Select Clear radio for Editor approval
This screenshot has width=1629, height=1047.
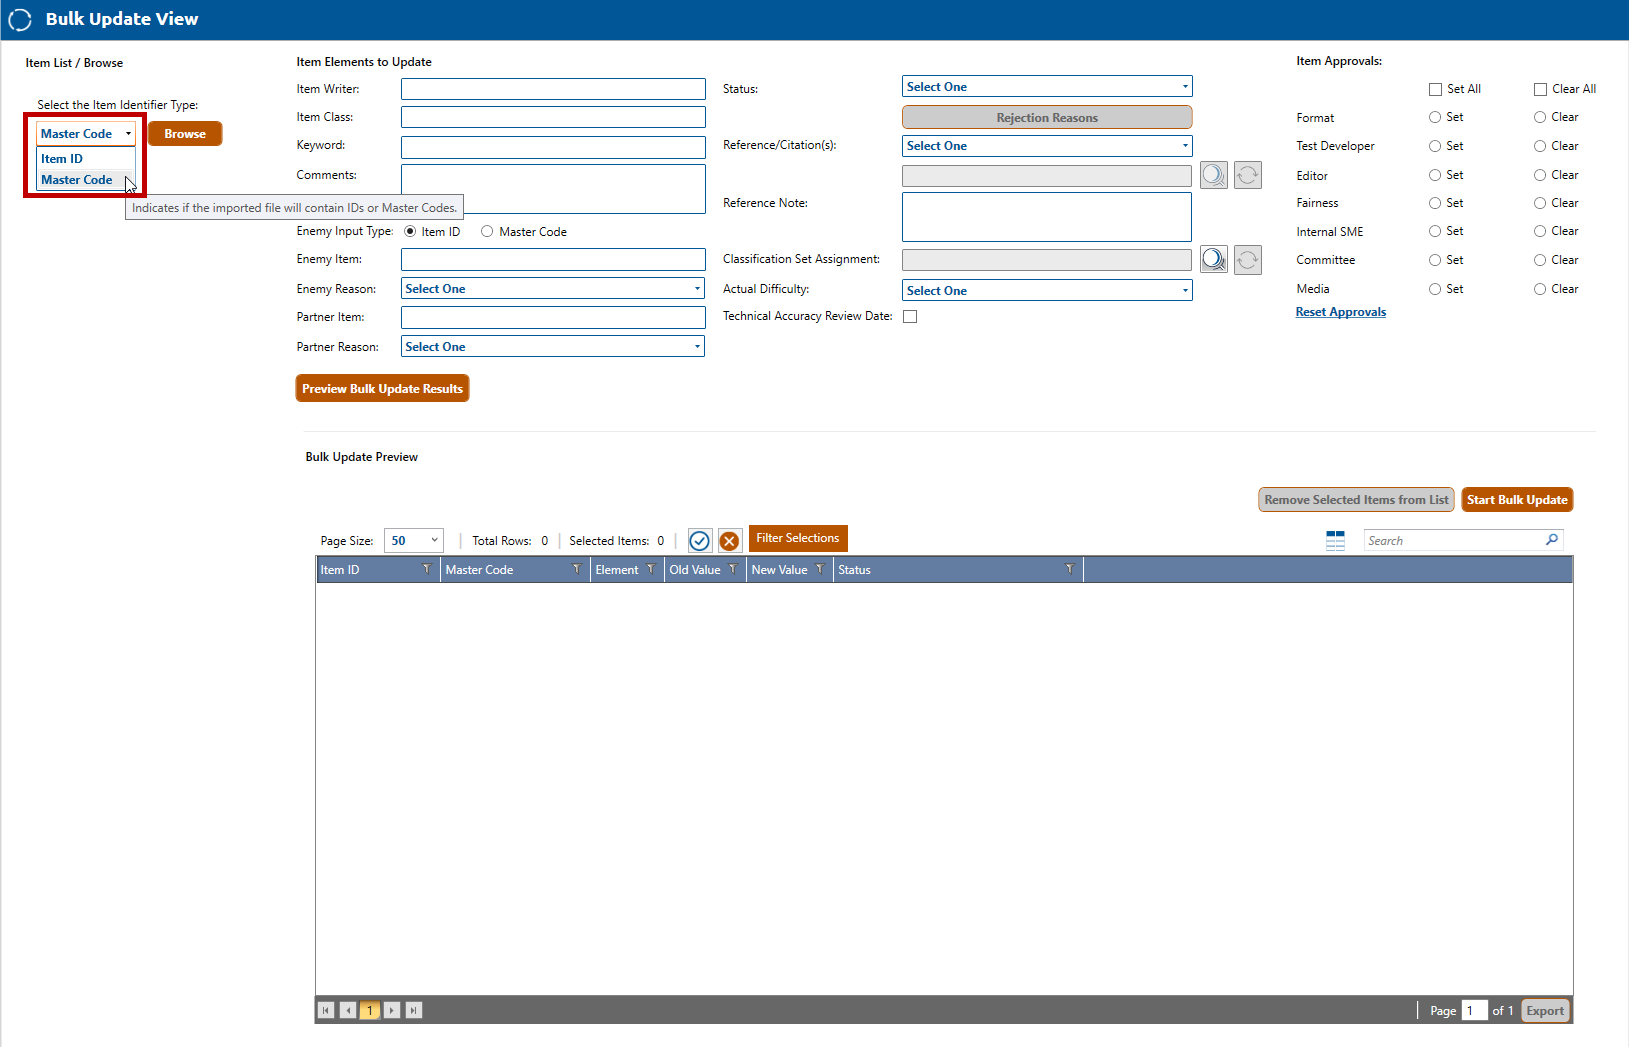click(1540, 175)
